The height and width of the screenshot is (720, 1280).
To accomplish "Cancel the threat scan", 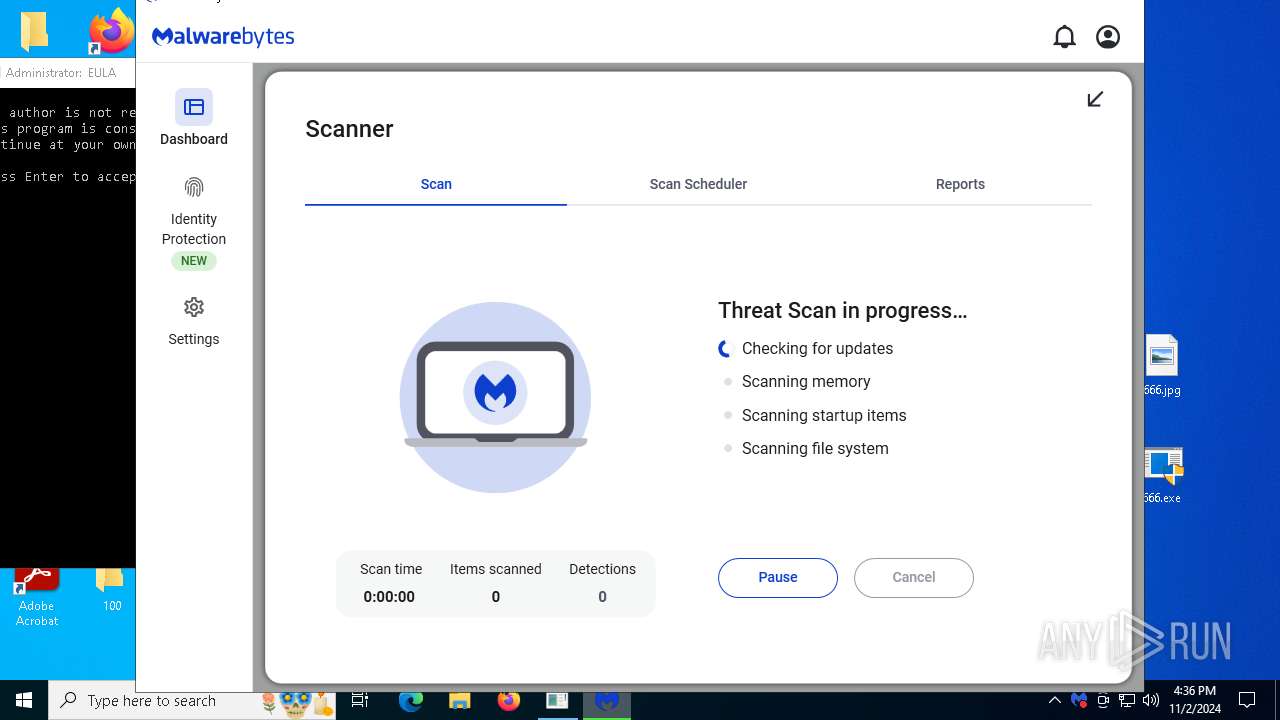I will [914, 578].
